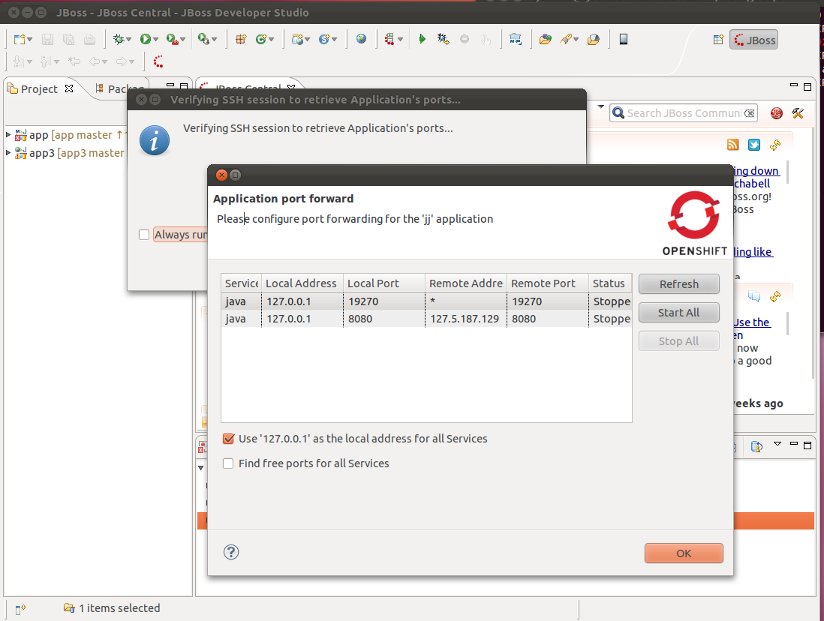The height and width of the screenshot is (621, 824).
Task: Open the Run icon dropdown arrow
Action: [x=156, y=39]
